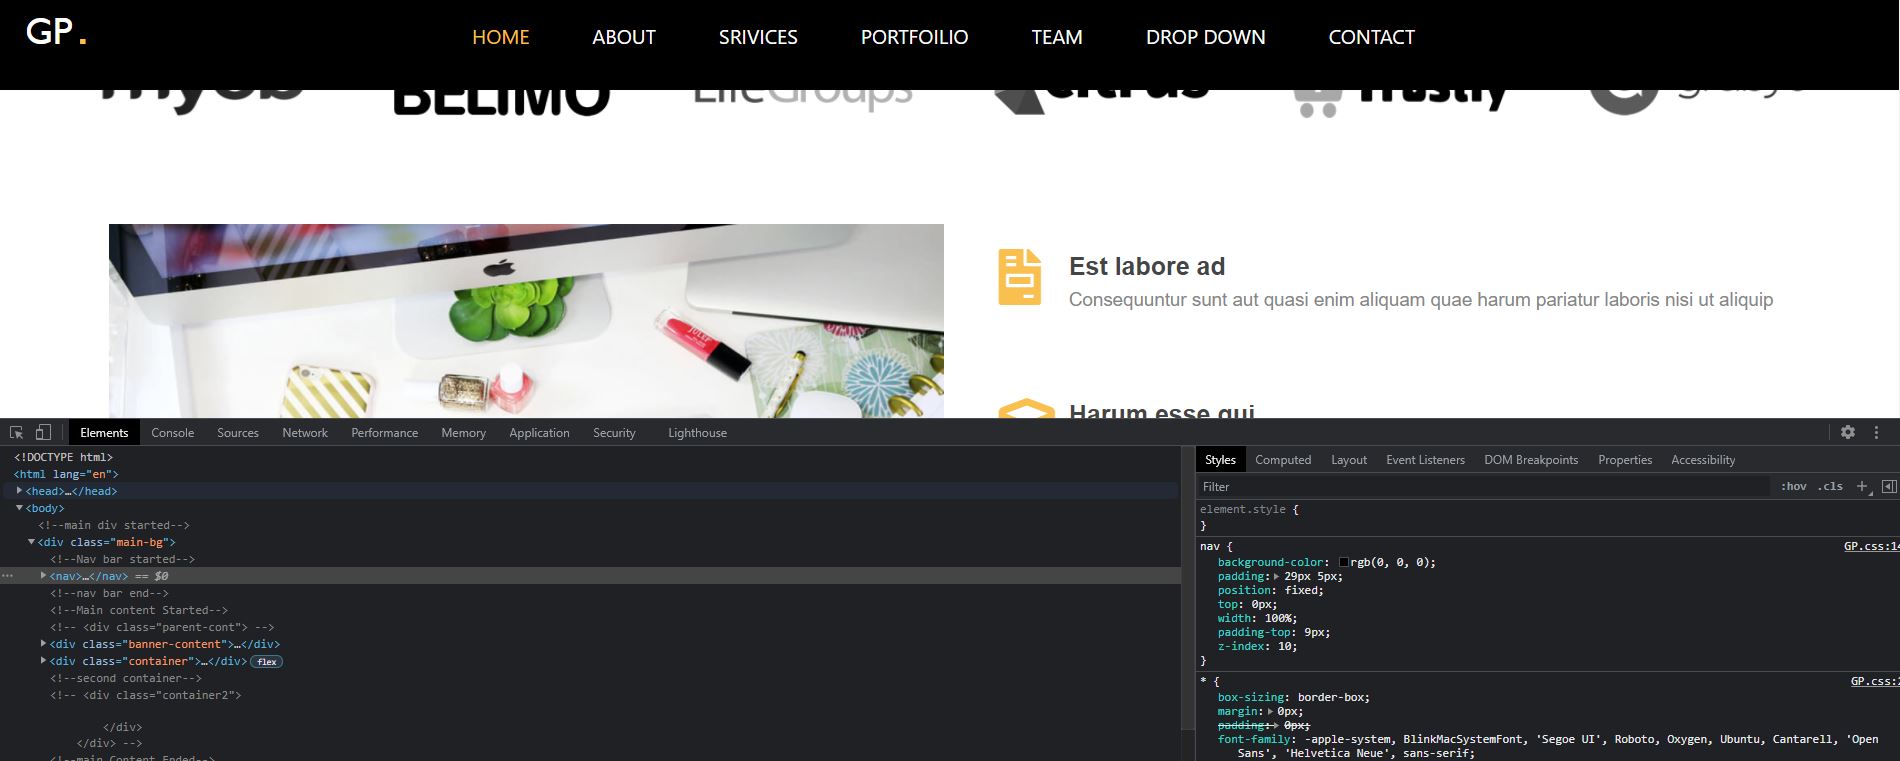Open the Lighthouse tab
This screenshot has width=1900, height=761.
tap(697, 433)
